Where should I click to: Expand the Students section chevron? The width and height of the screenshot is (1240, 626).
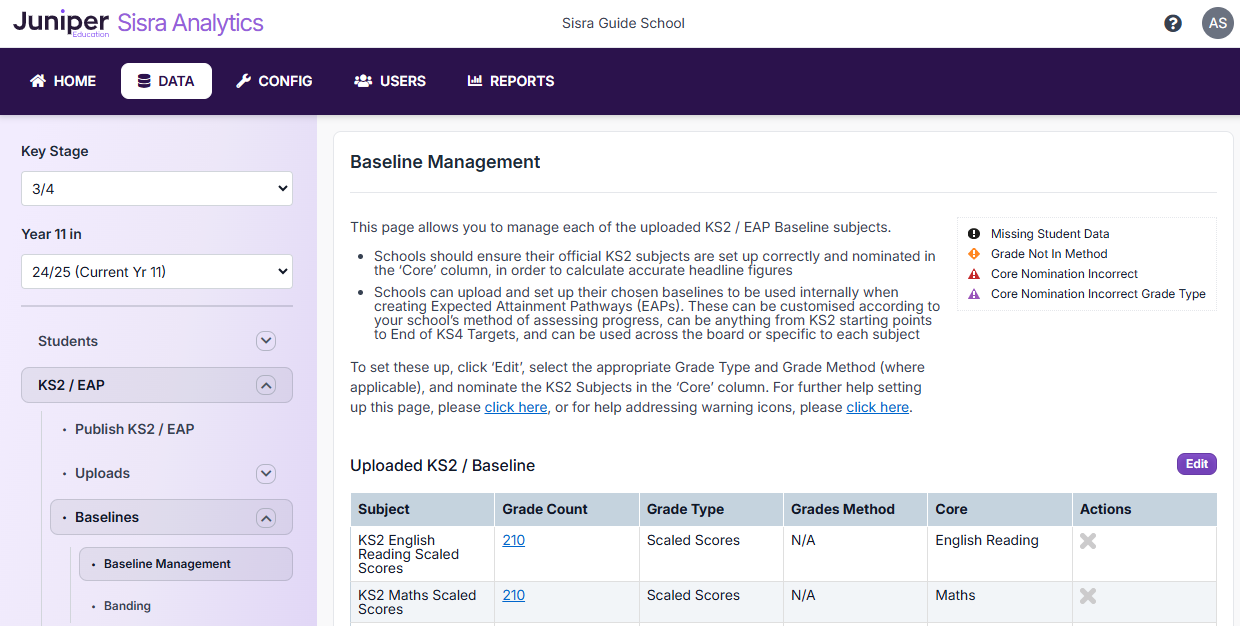(265, 341)
